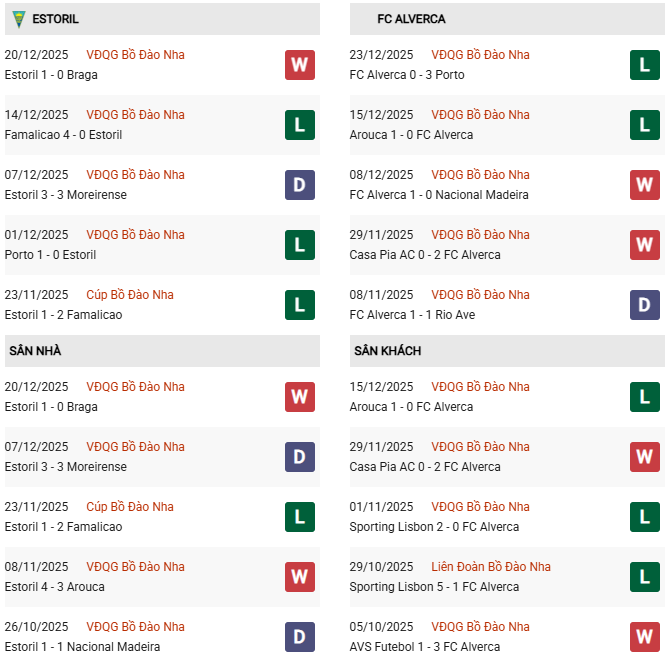Open the Liên Đoàn Bồ Đào Nha competition link

(491, 567)
